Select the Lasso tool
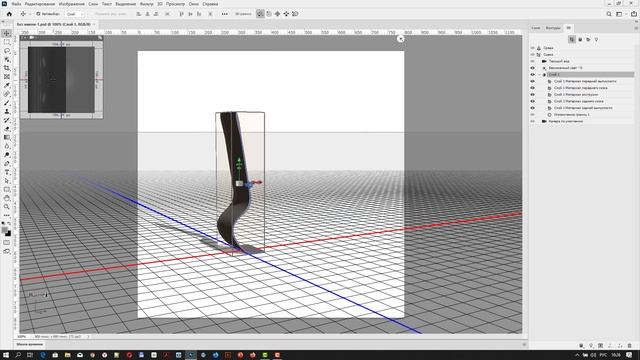 pyautogui.click(x=7, y=51)
